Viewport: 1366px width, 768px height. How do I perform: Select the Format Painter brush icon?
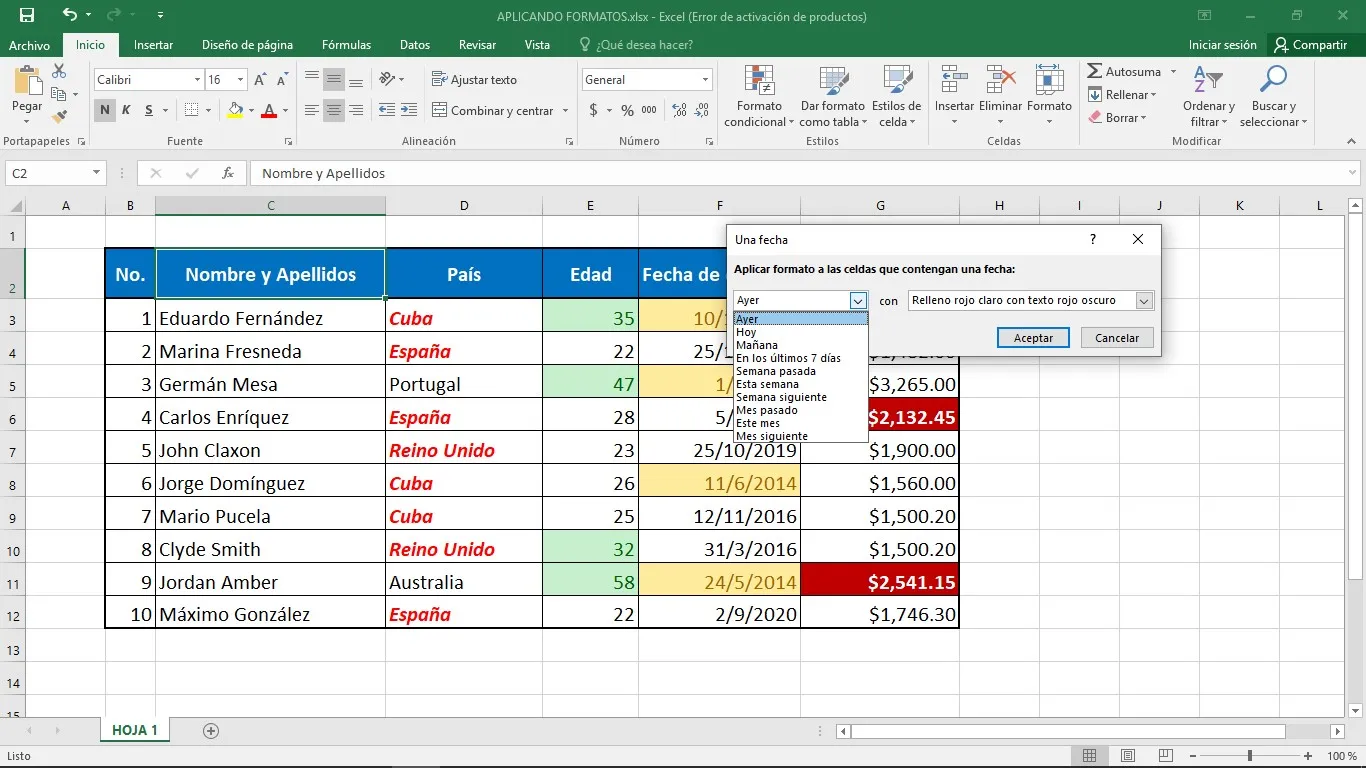(59, 116)
